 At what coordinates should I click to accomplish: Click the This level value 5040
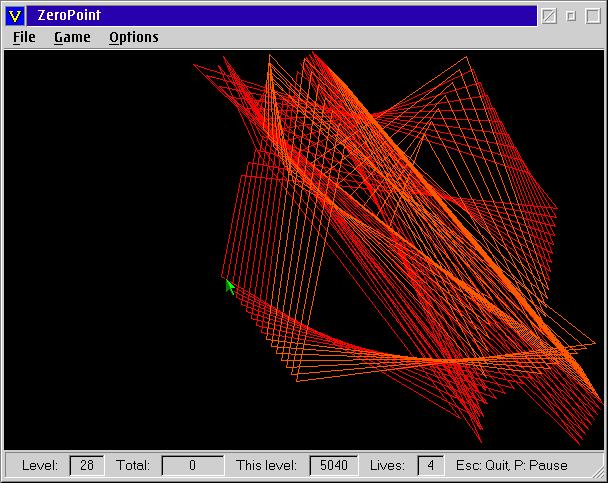point(333,465)
